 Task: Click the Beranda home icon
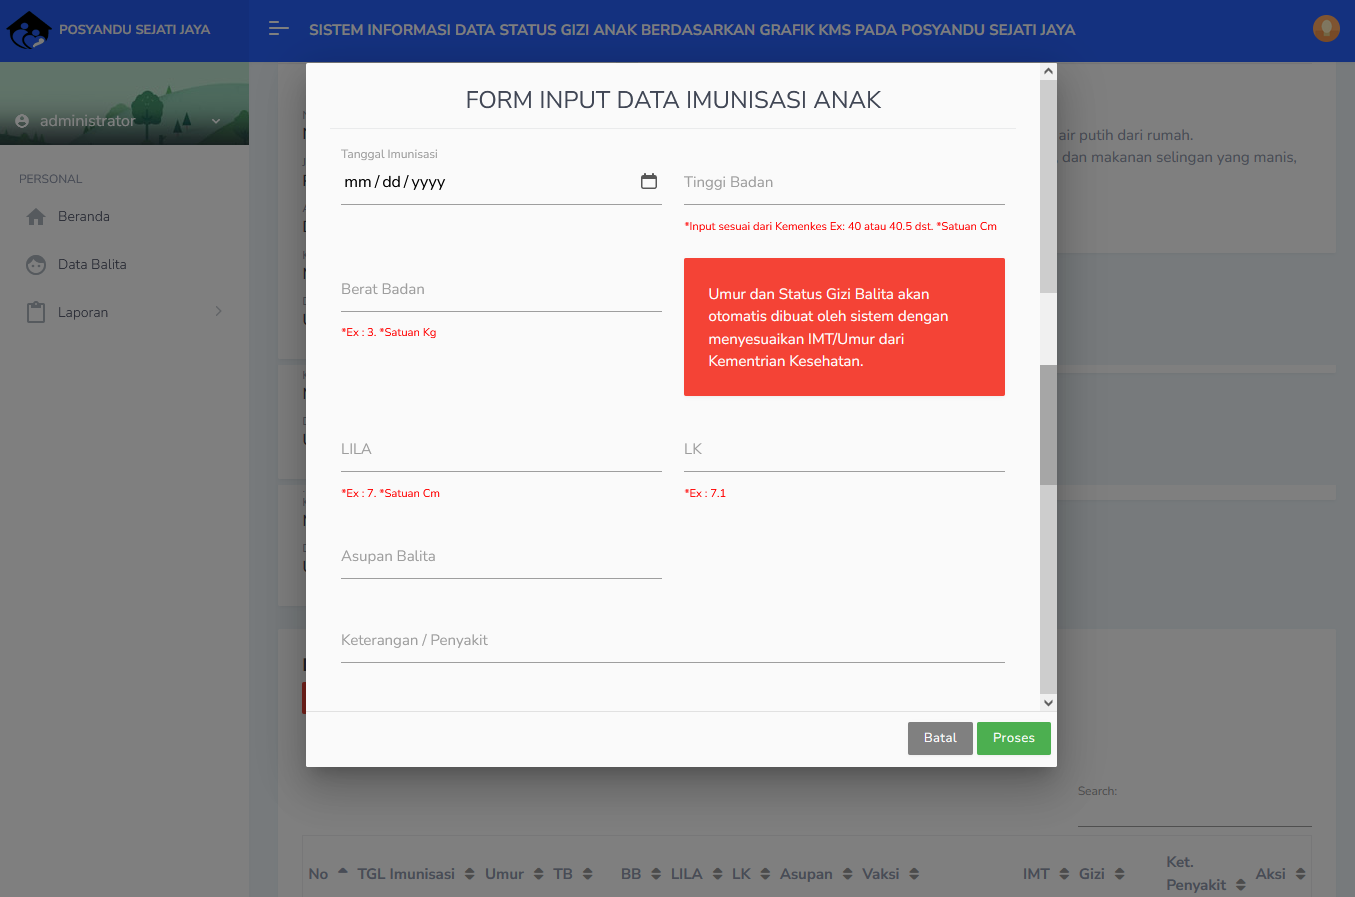(36, 217)
